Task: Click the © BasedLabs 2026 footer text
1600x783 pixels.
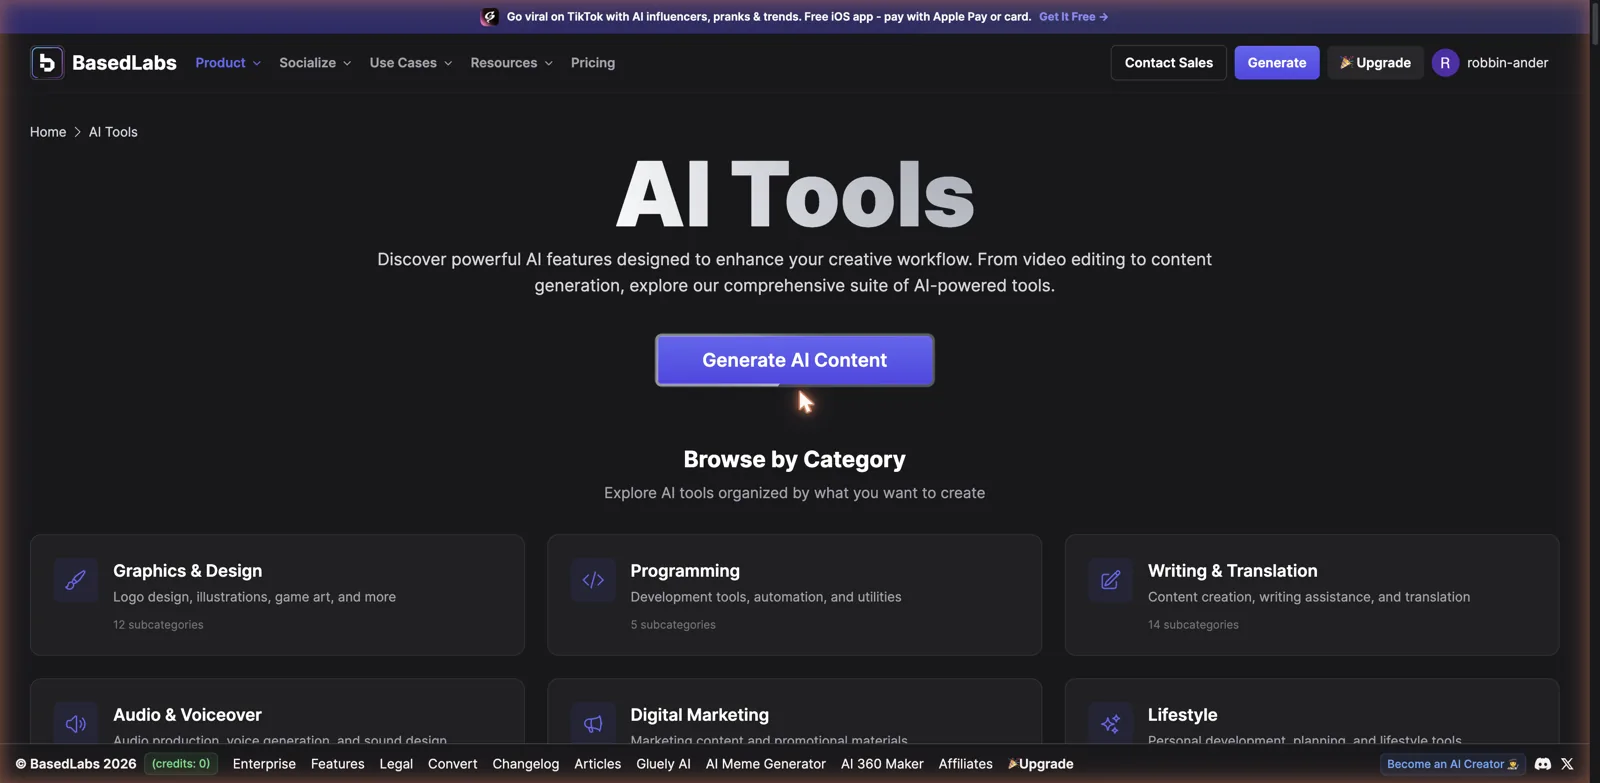Action: click(76, 764)
